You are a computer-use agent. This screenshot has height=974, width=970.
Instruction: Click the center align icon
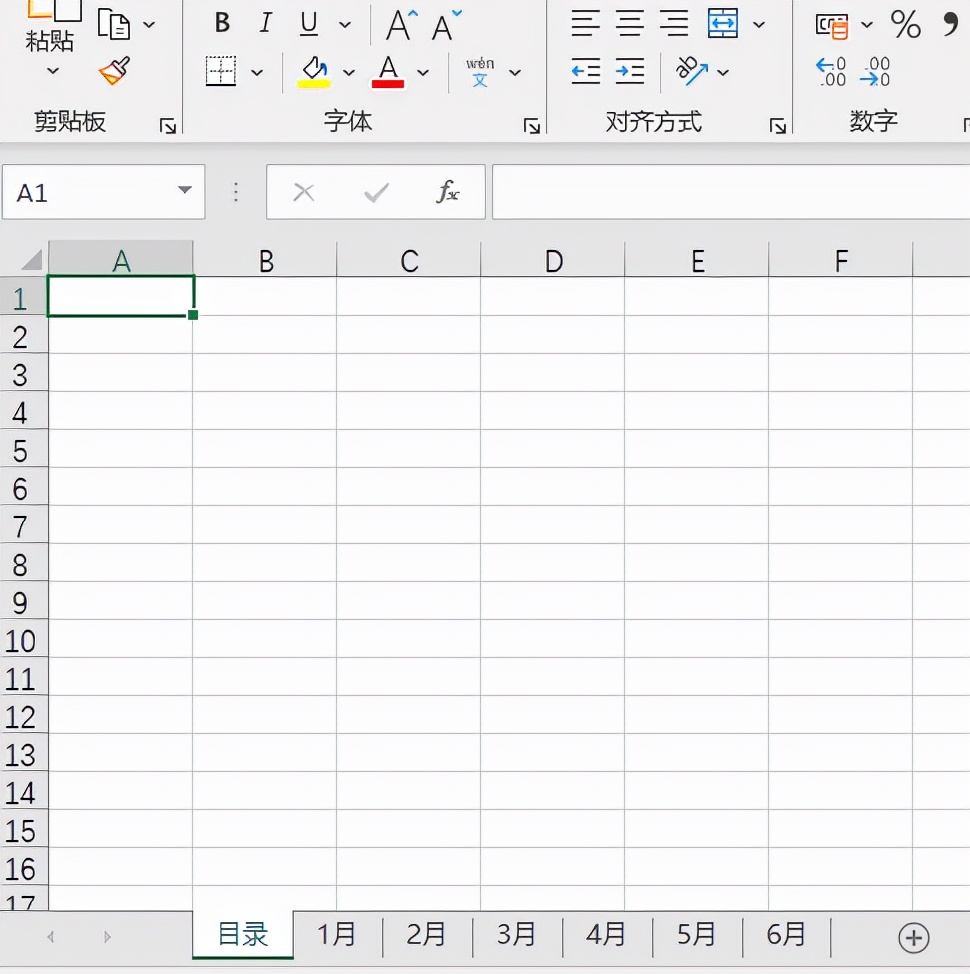coord(630,23)
